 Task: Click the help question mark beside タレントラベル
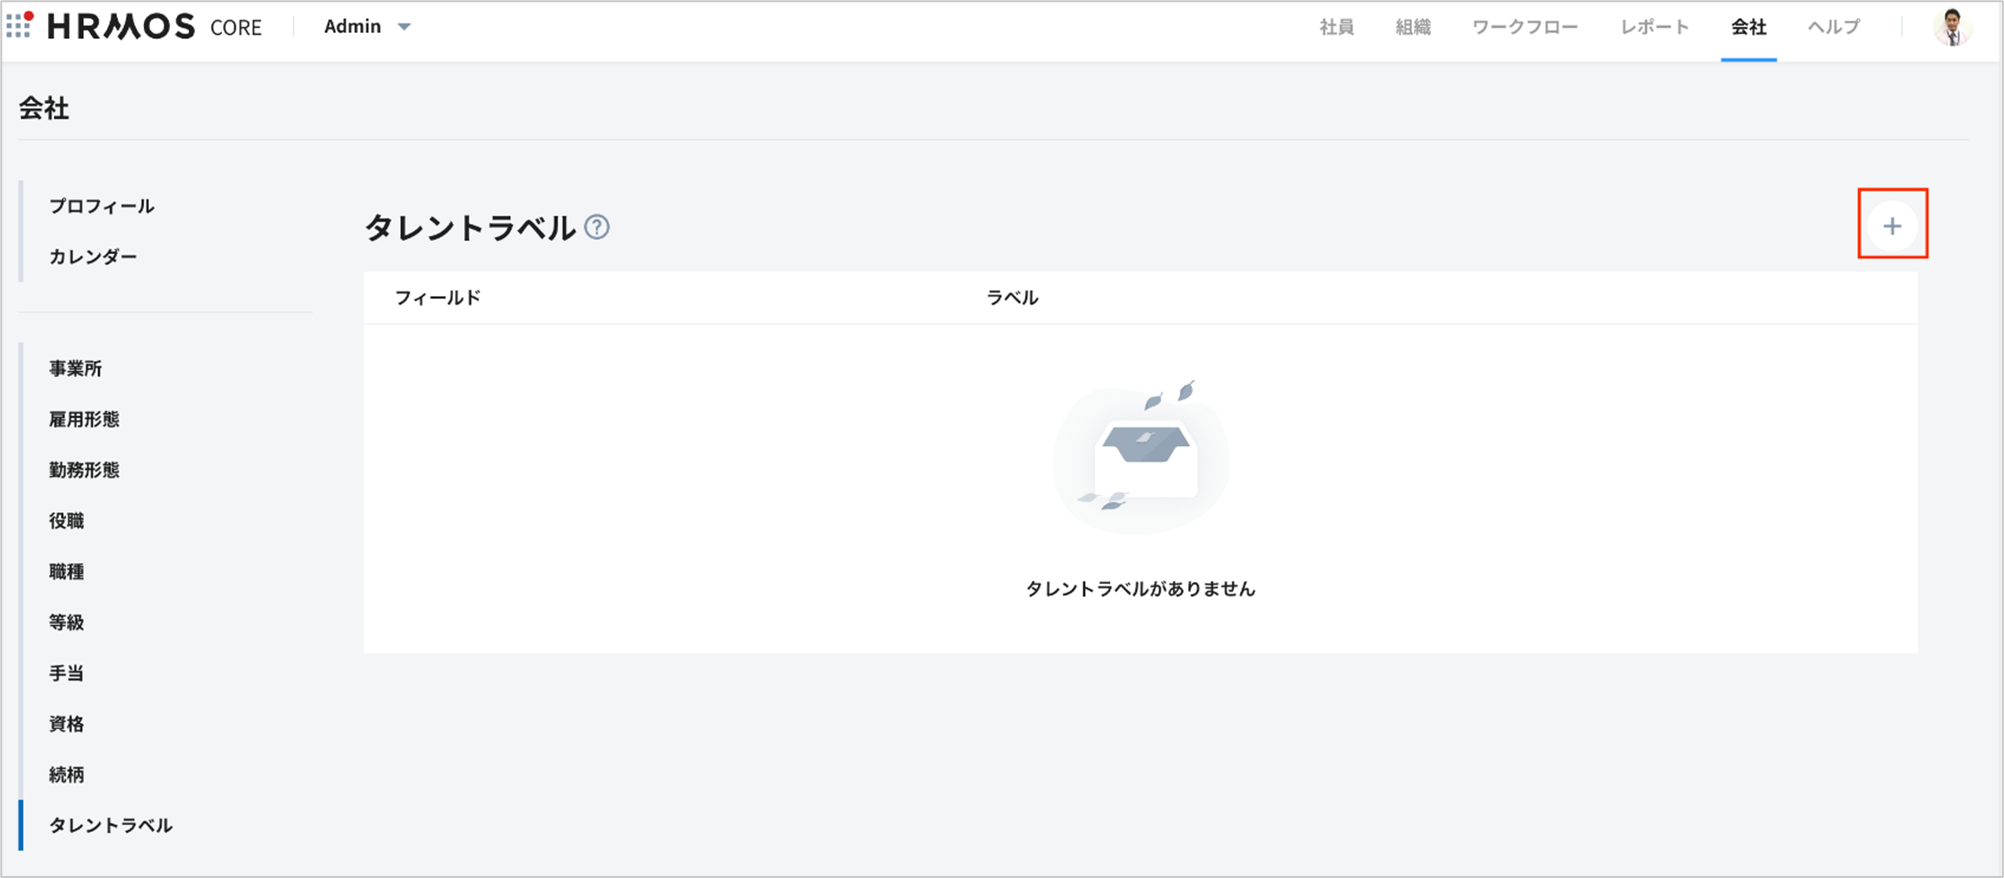tap(597, 228)
